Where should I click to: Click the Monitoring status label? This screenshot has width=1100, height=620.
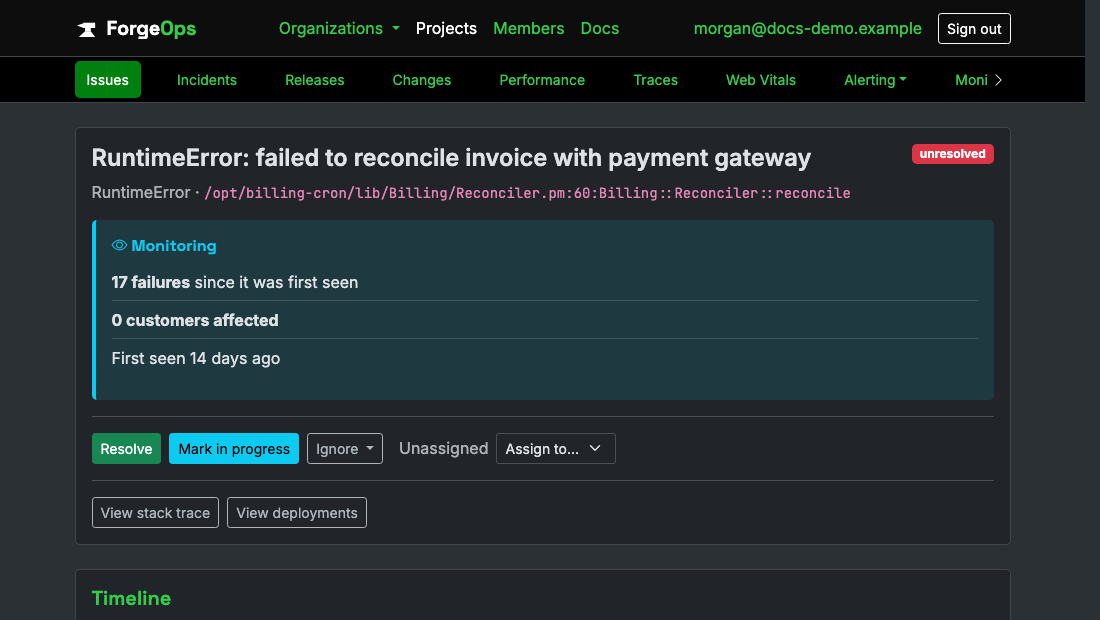[x=173, y=245]
